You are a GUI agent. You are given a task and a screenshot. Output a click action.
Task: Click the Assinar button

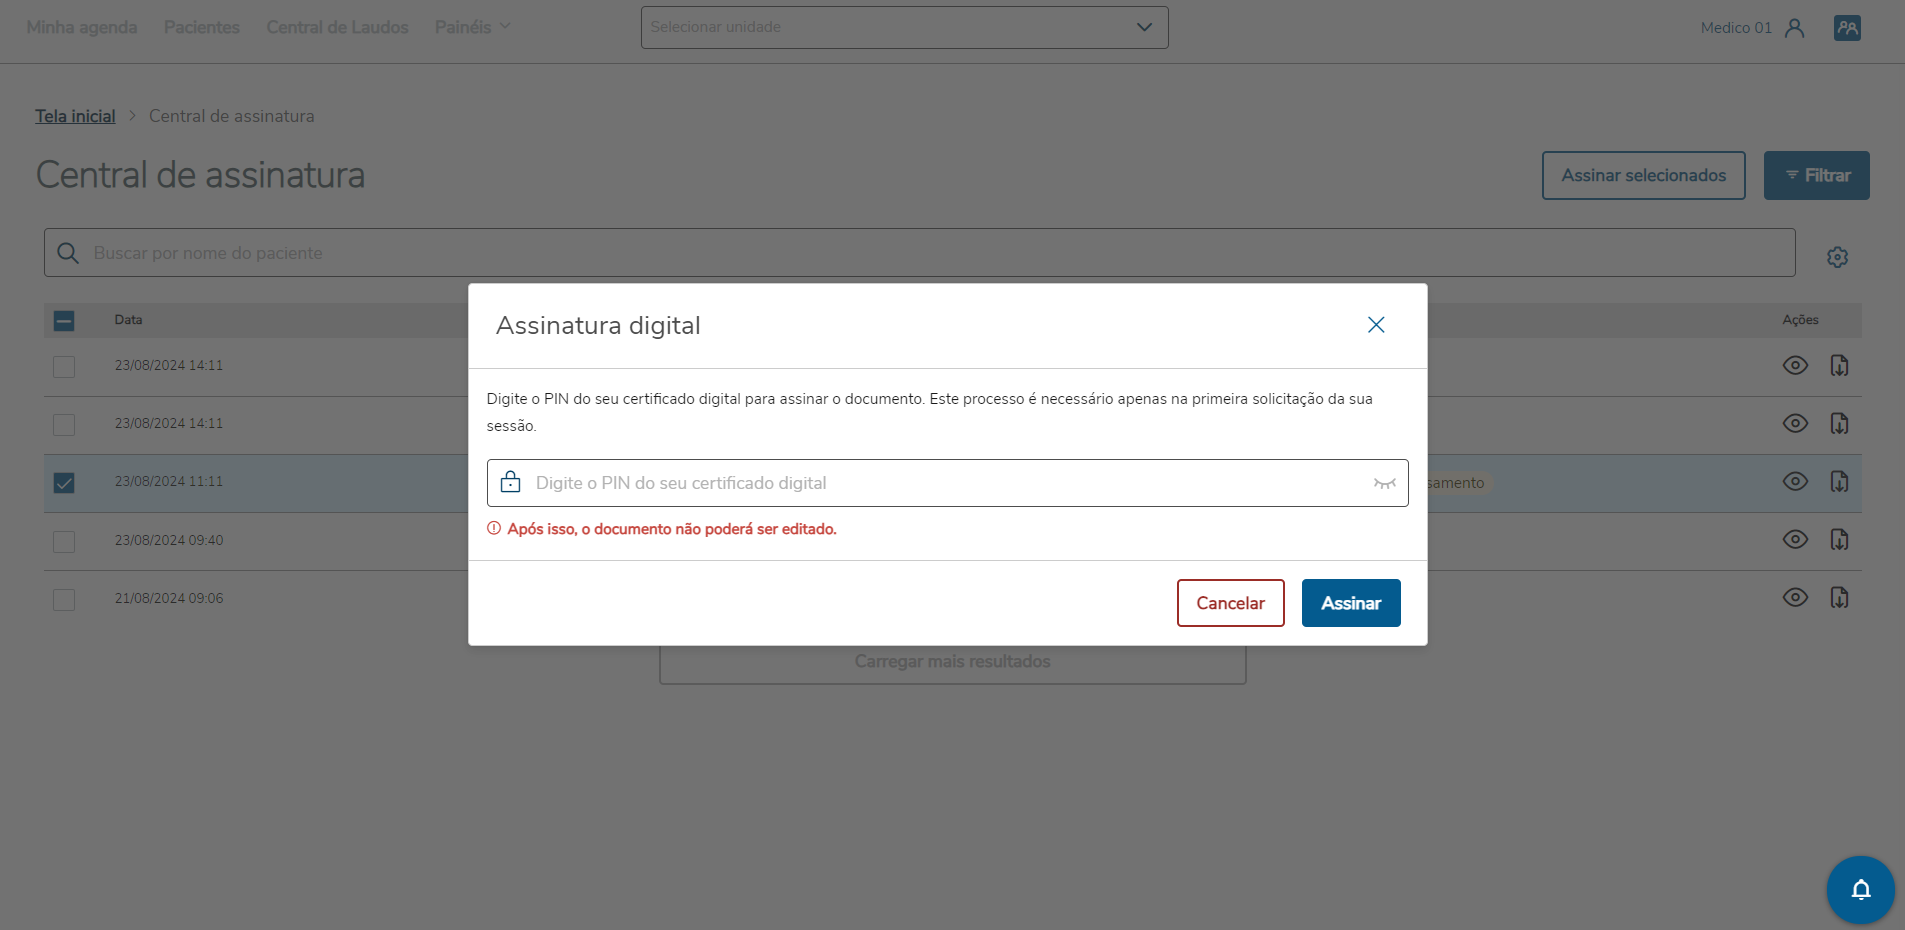point(1350,603)
